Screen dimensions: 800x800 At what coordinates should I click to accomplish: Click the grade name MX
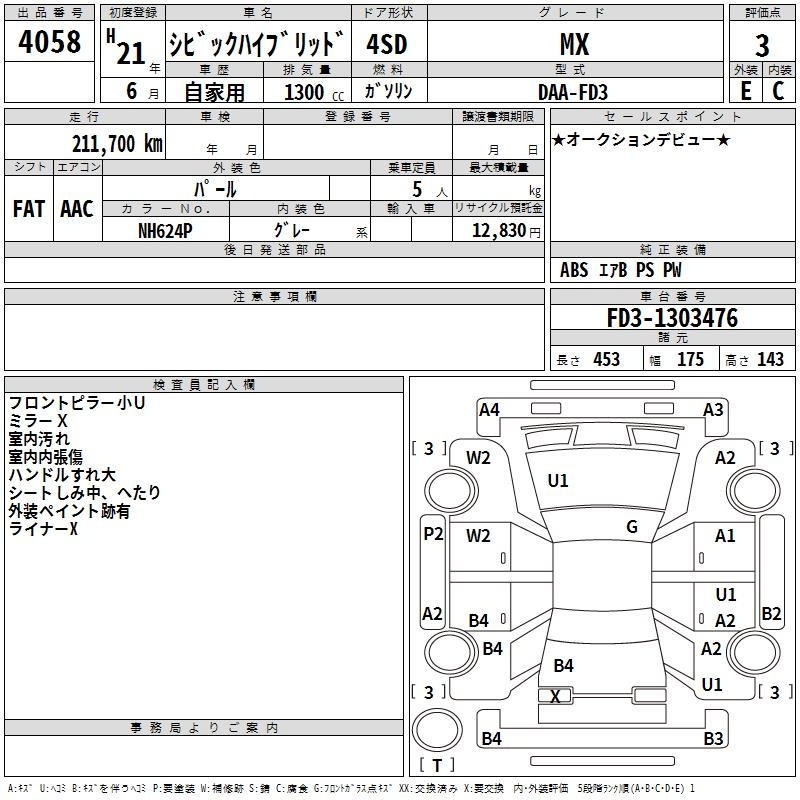point(572,44)
